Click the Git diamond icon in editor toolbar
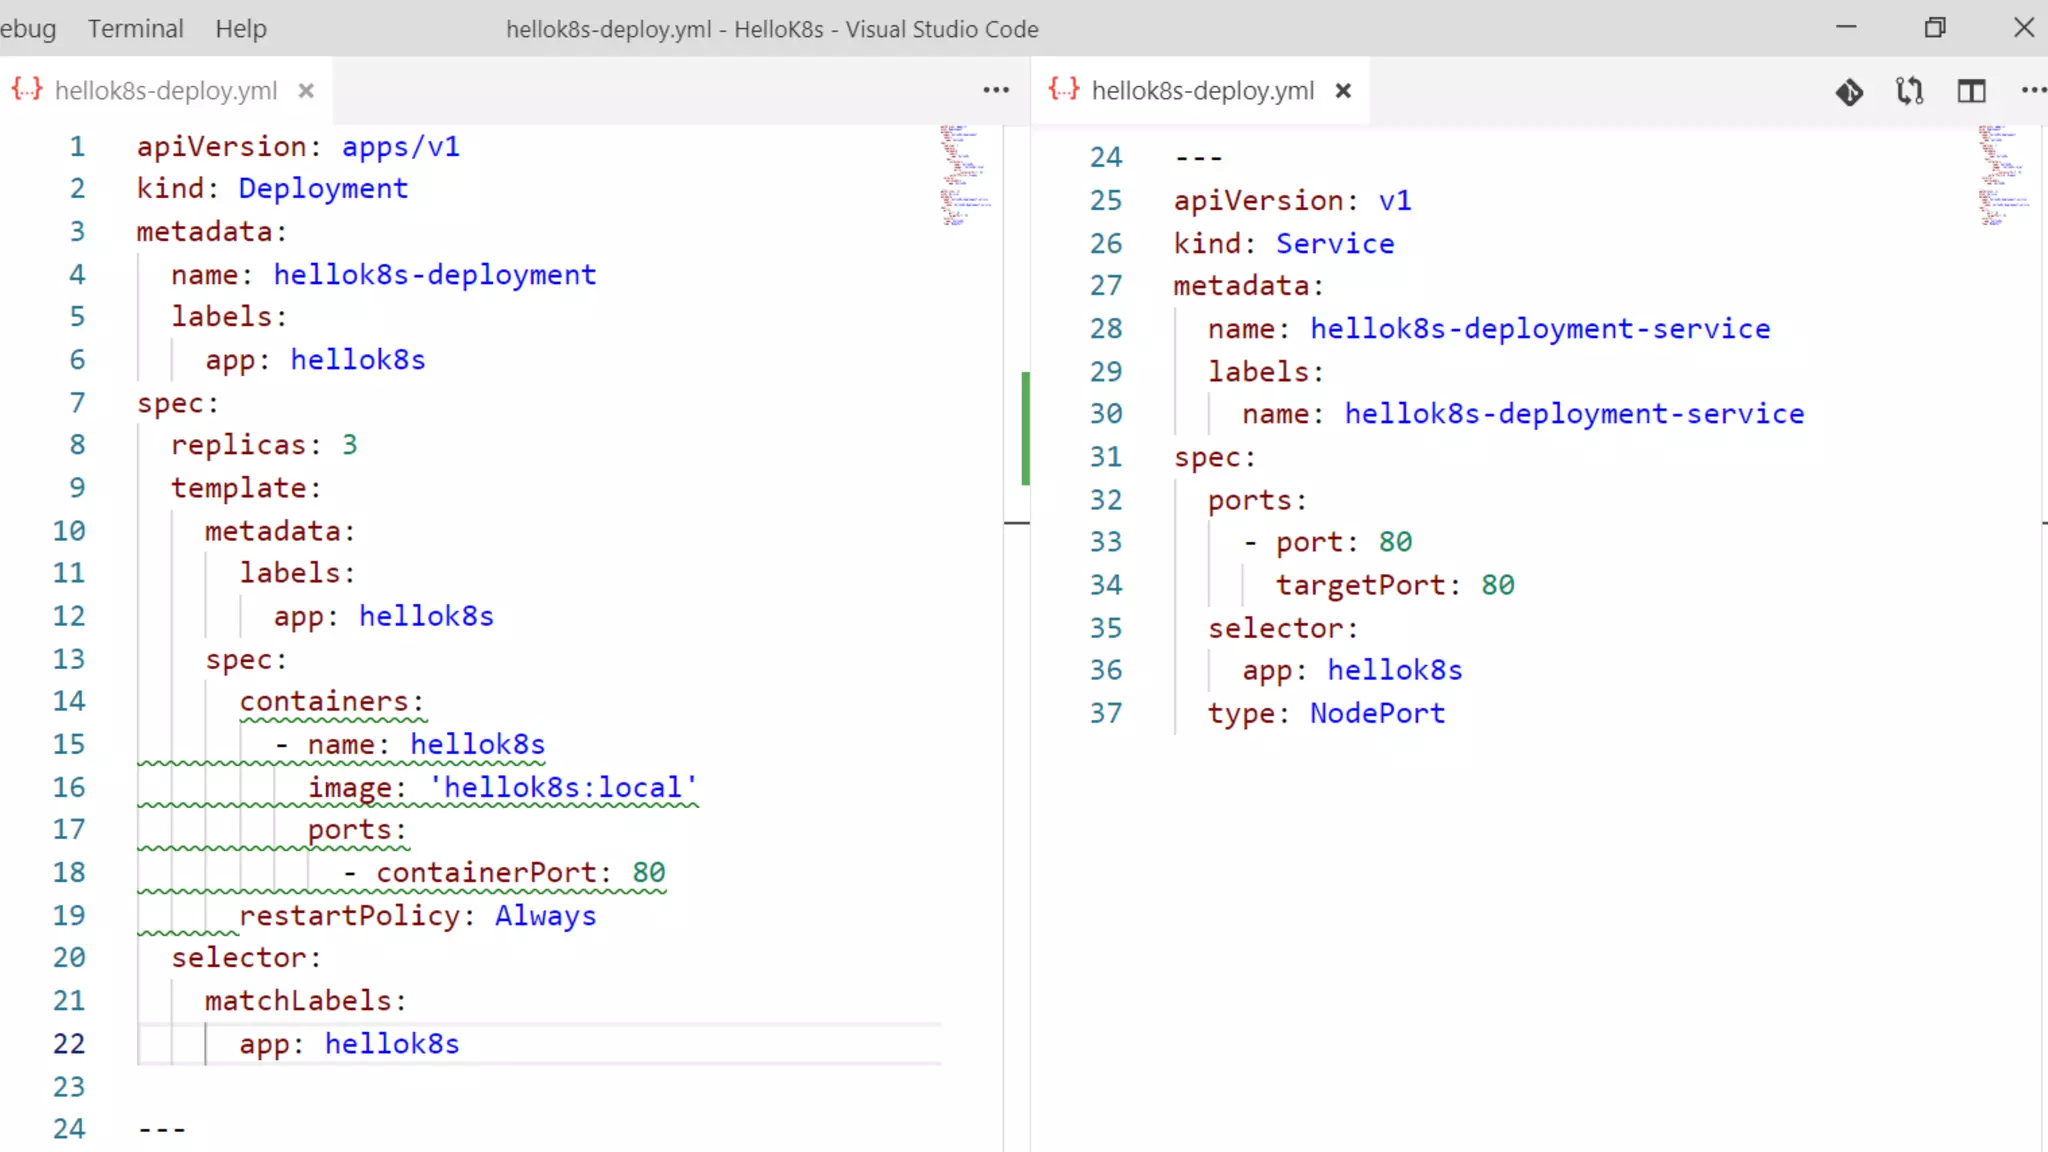The image size is (2048, 1152). pyautogui.click(x=1849, y=92)
